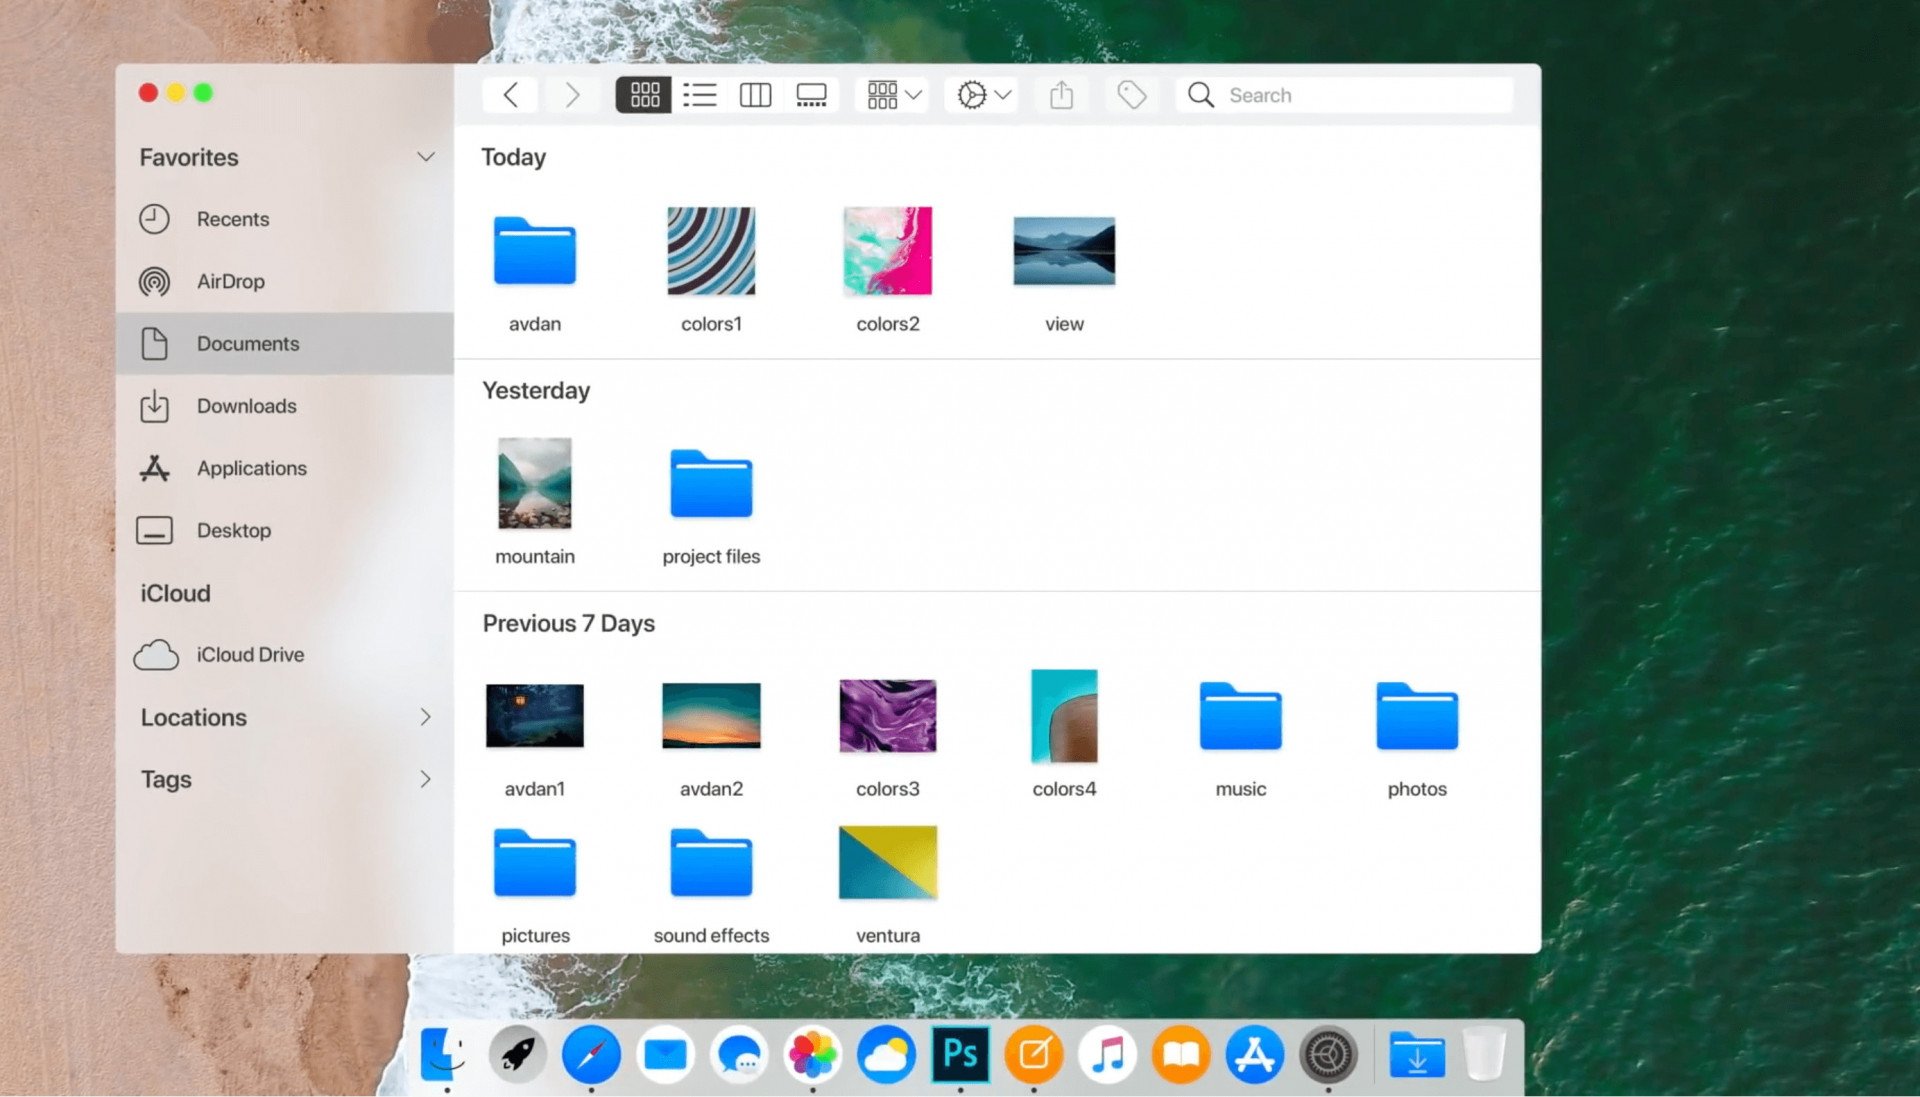Expand the Locations sidebar section
The height and width of the screenshot is (1097, 1920).
click(x=426, y=717)
